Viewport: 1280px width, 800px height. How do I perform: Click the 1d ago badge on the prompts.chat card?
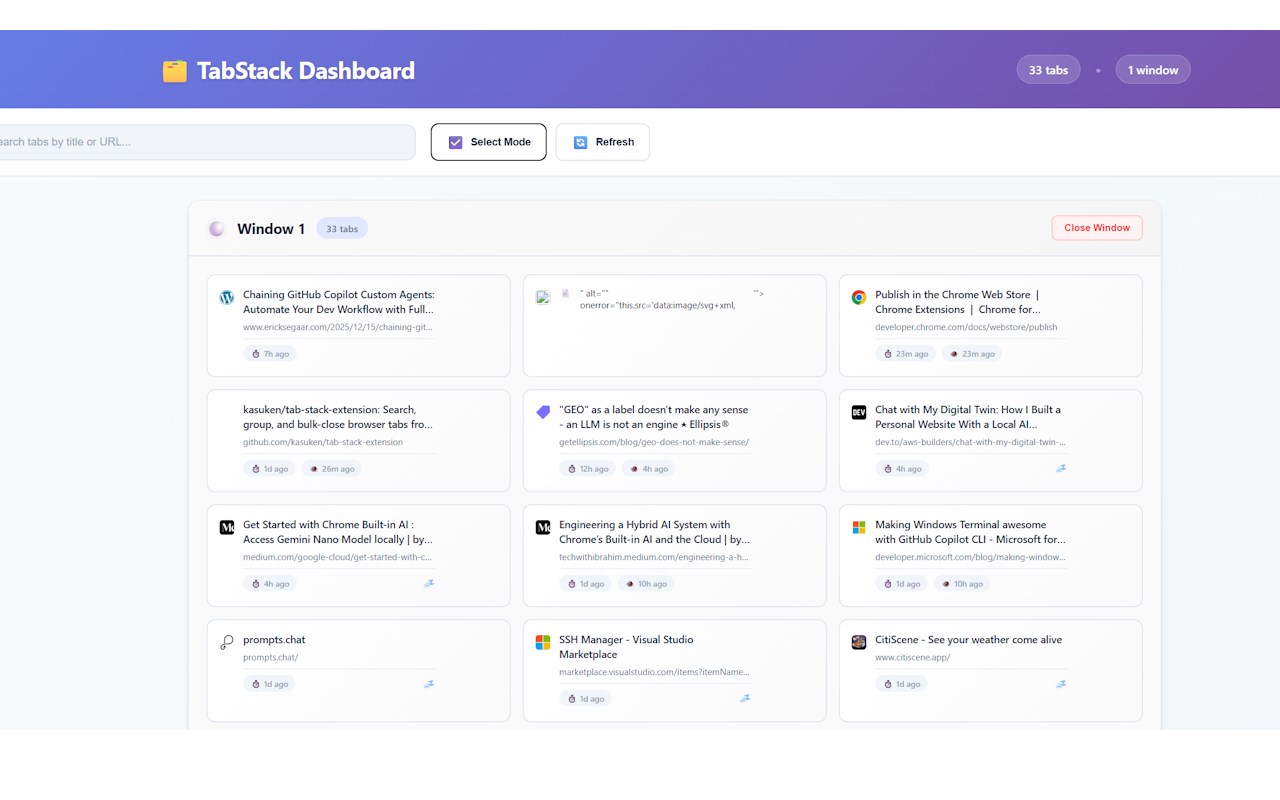tap(270, 684)
